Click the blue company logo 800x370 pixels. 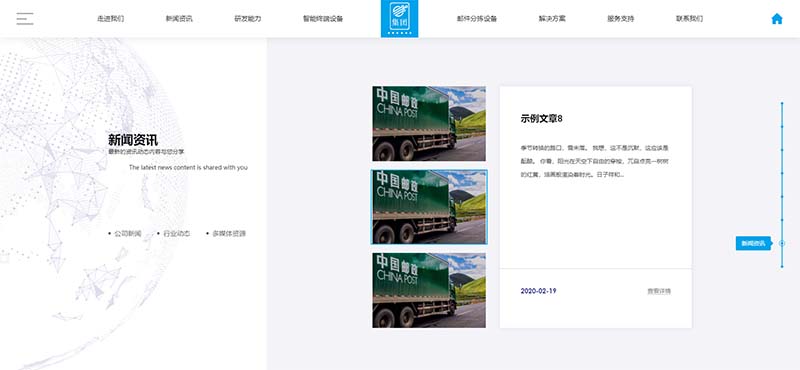click(399, 18)
